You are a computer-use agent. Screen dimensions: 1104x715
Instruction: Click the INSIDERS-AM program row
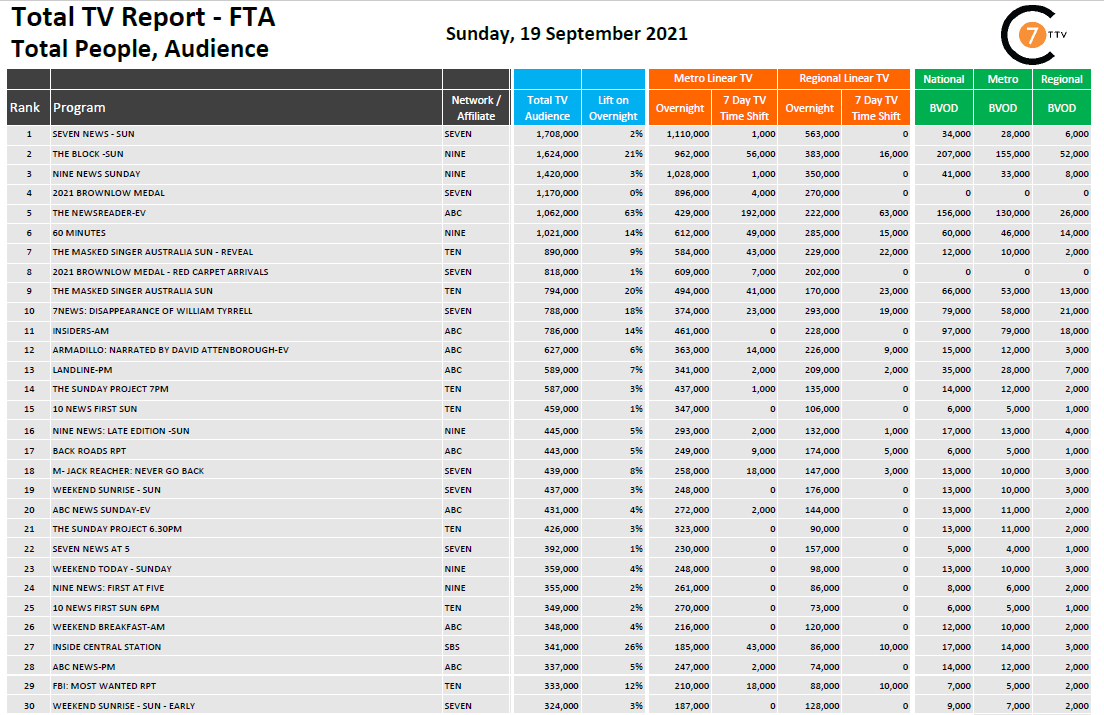(x=84, y=331)
